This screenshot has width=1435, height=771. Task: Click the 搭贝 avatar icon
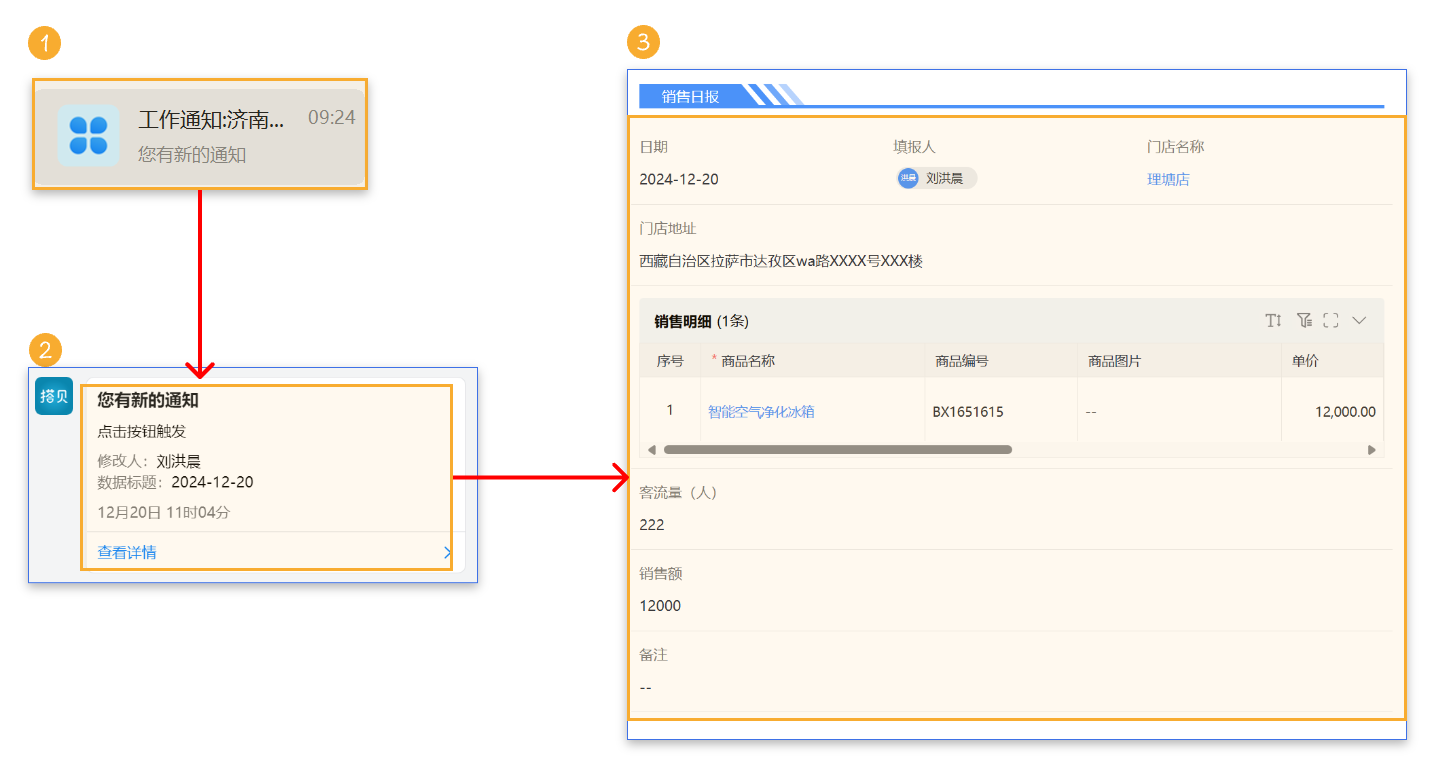click(54, 396)
